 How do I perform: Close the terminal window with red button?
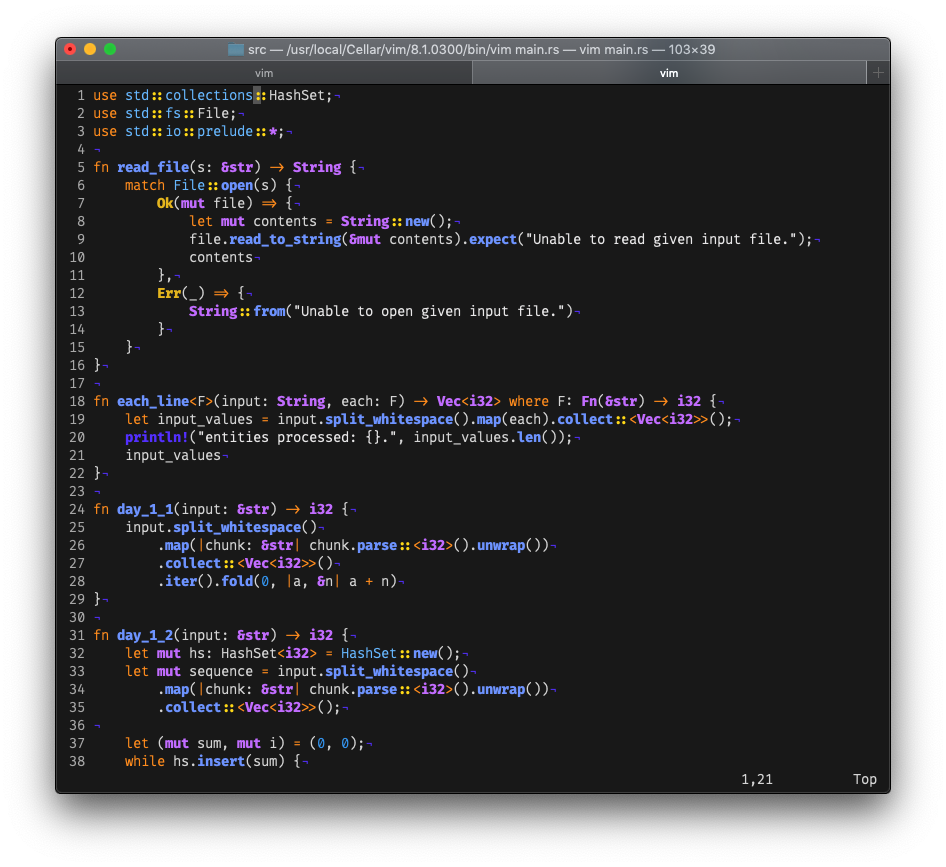pyautogui.click(x=70, y=49)
